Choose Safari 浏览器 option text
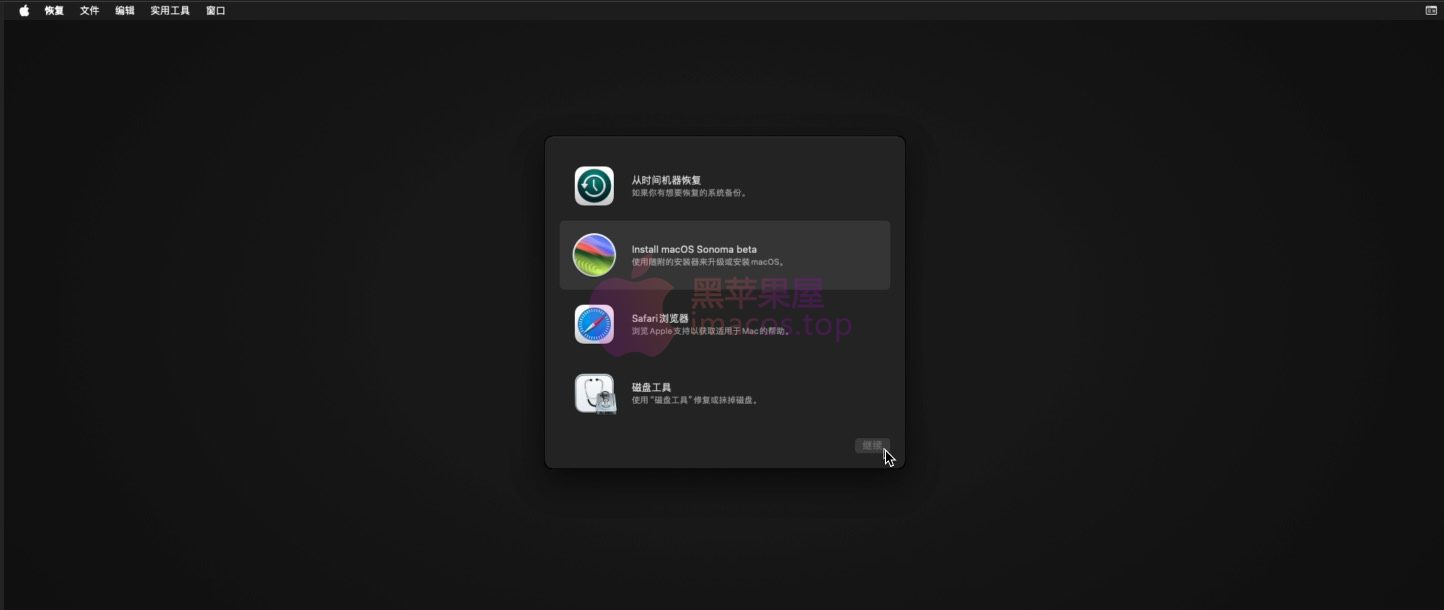The height and width of the screenshot is (610, 1444). (660, 318)
